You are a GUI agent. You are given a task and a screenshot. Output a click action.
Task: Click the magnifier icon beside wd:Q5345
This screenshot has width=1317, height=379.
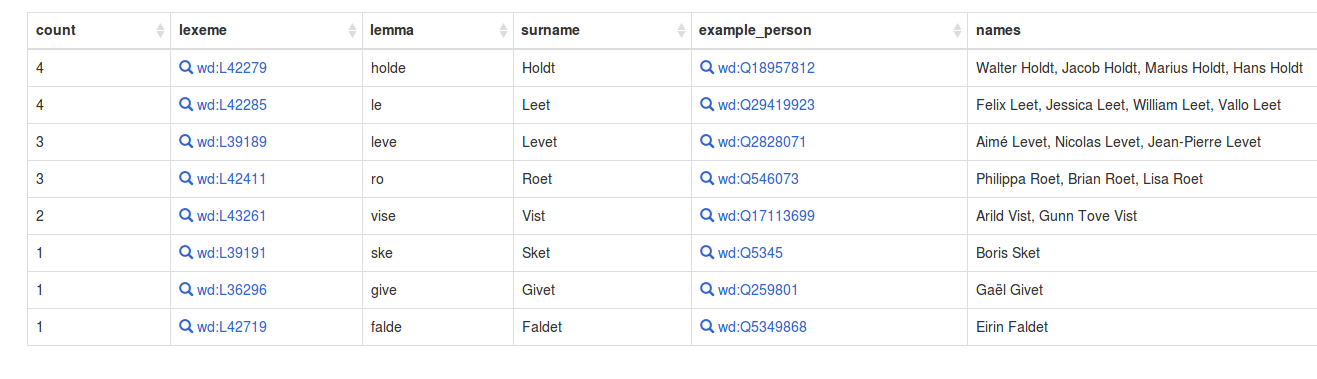706,253
